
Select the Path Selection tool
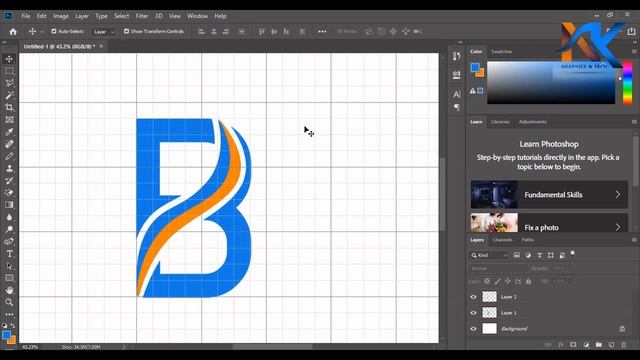(x=9, y=266)
